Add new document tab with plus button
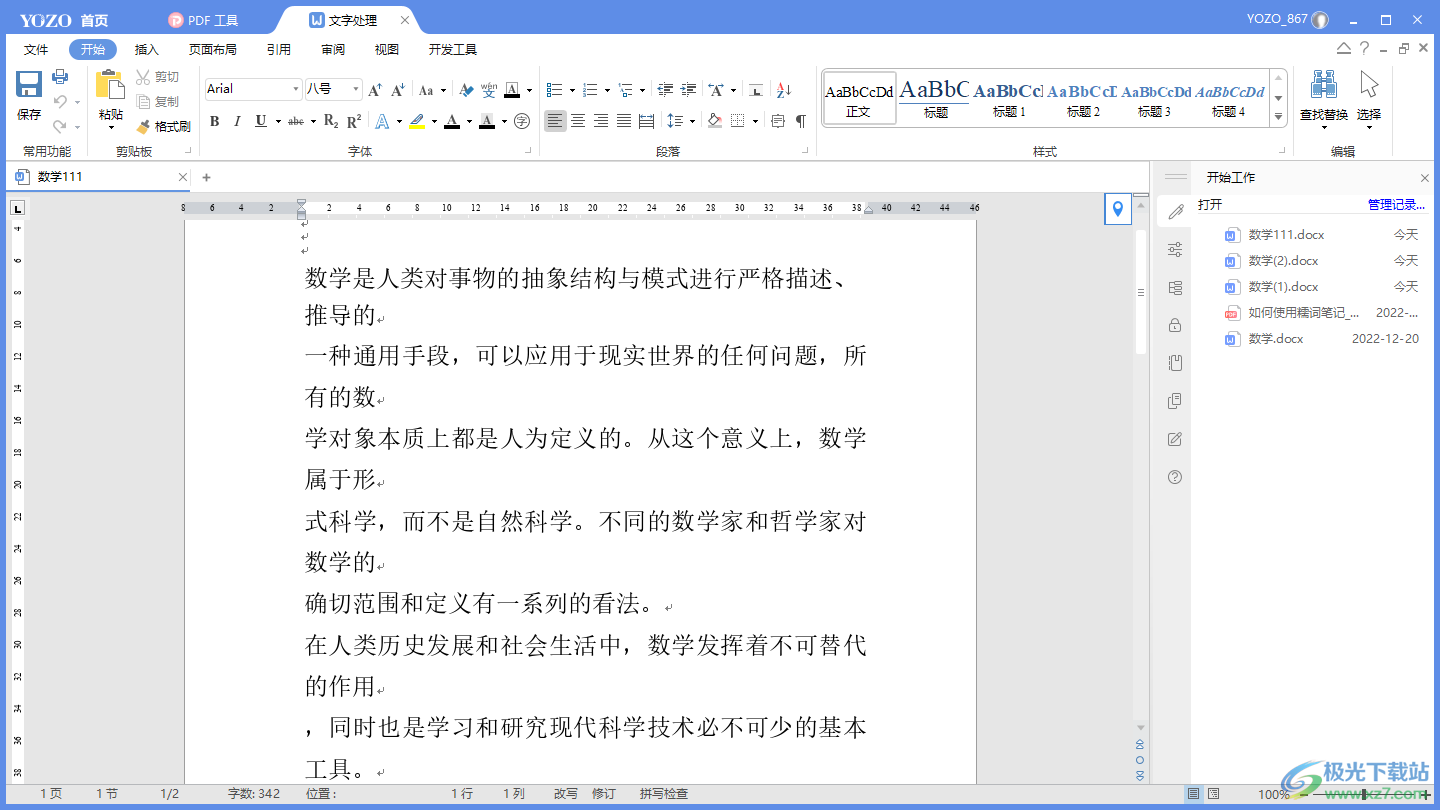This screenshot has width=1440, height=810. pos(207,177)
